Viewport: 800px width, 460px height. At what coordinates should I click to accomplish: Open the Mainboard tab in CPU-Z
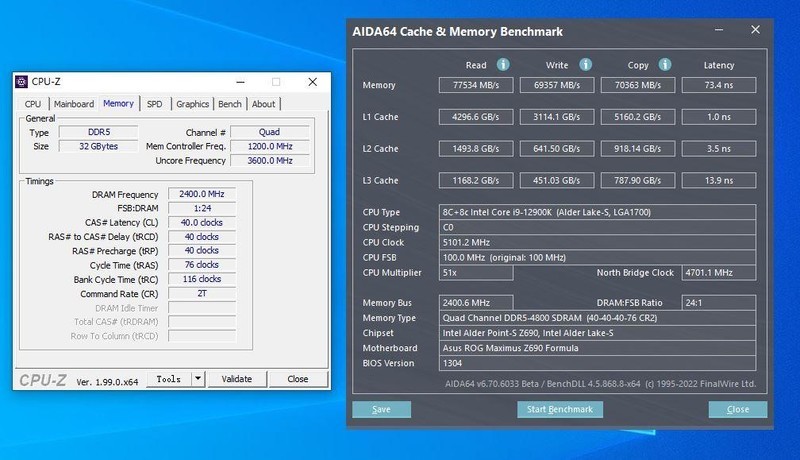tap(74, 104)
